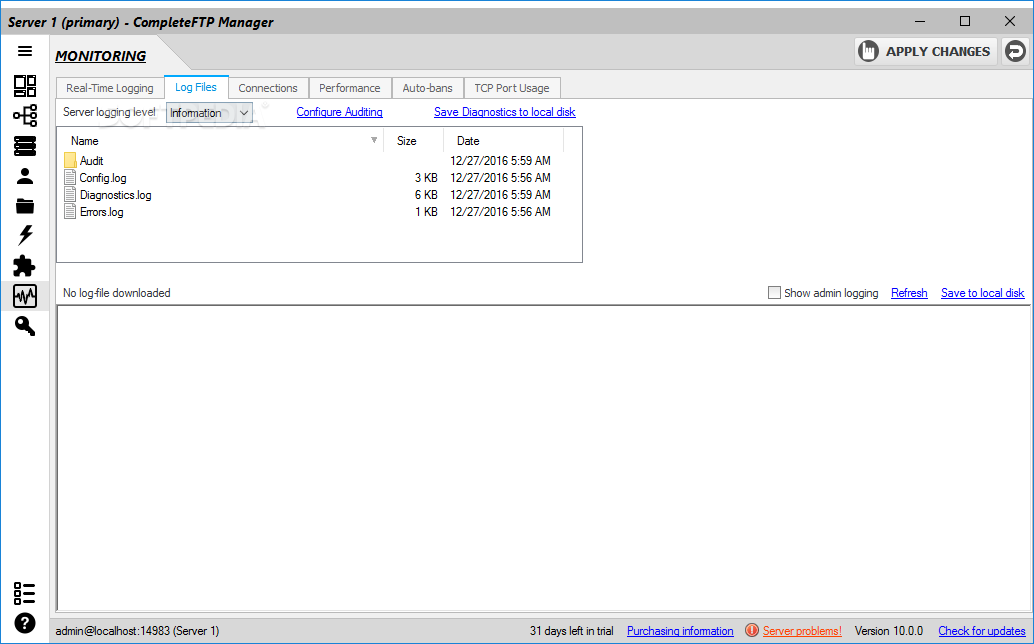Click admin@localhost:14983 status text
Screen dimensions: 1034x644
pos(137,631)
